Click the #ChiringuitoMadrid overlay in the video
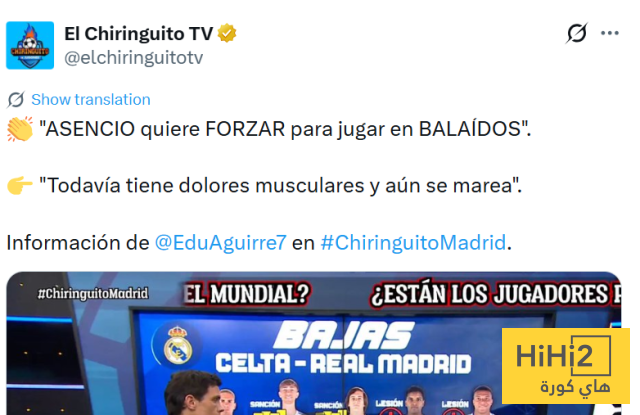This screenshot has height=415, width=640. (93, 294)
